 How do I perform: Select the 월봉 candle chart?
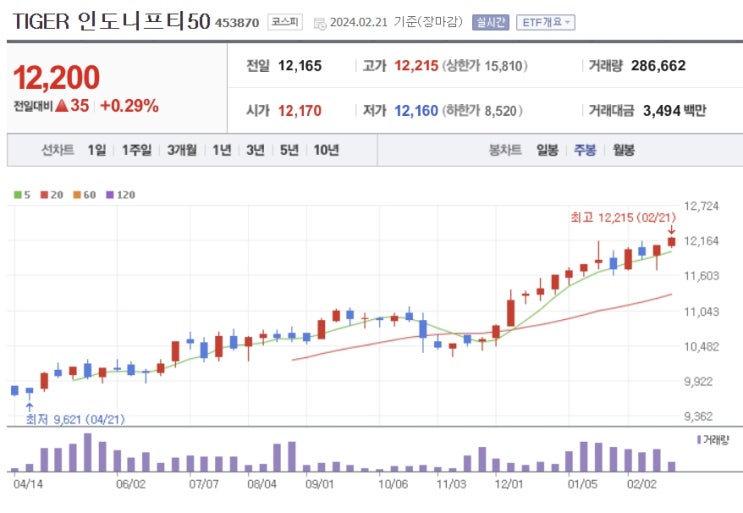(x=622, y=150)
